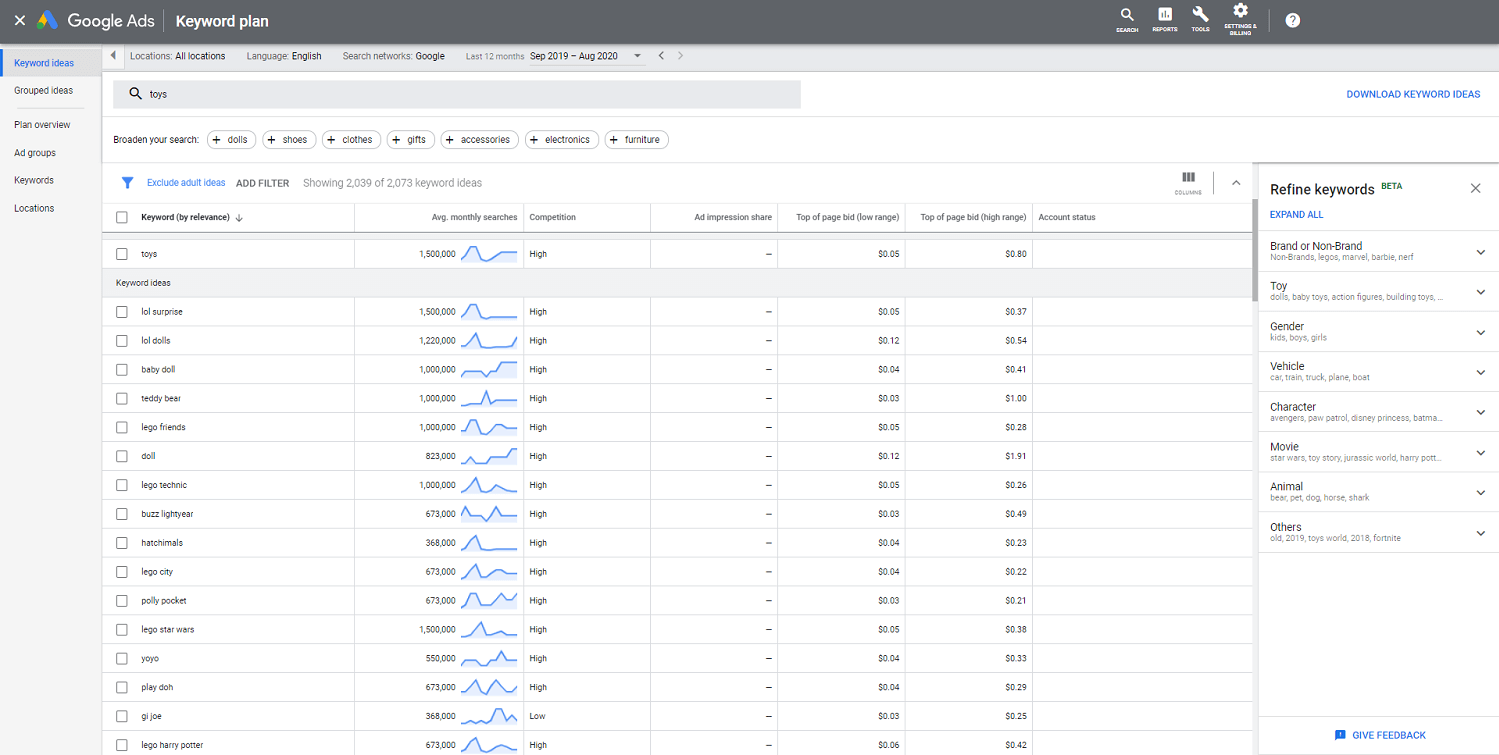Select the 'lol dolls' checkbox

coord(122,341)
